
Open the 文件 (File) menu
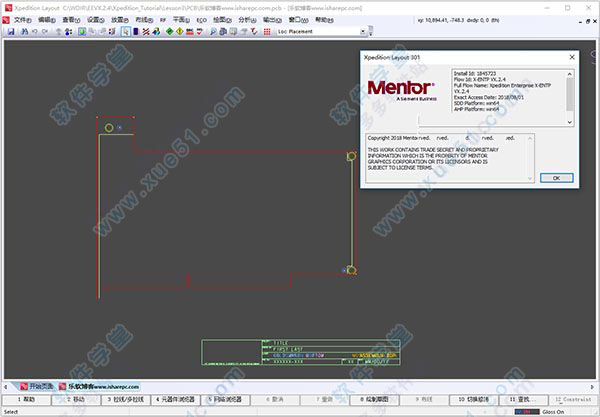point(22,19)
